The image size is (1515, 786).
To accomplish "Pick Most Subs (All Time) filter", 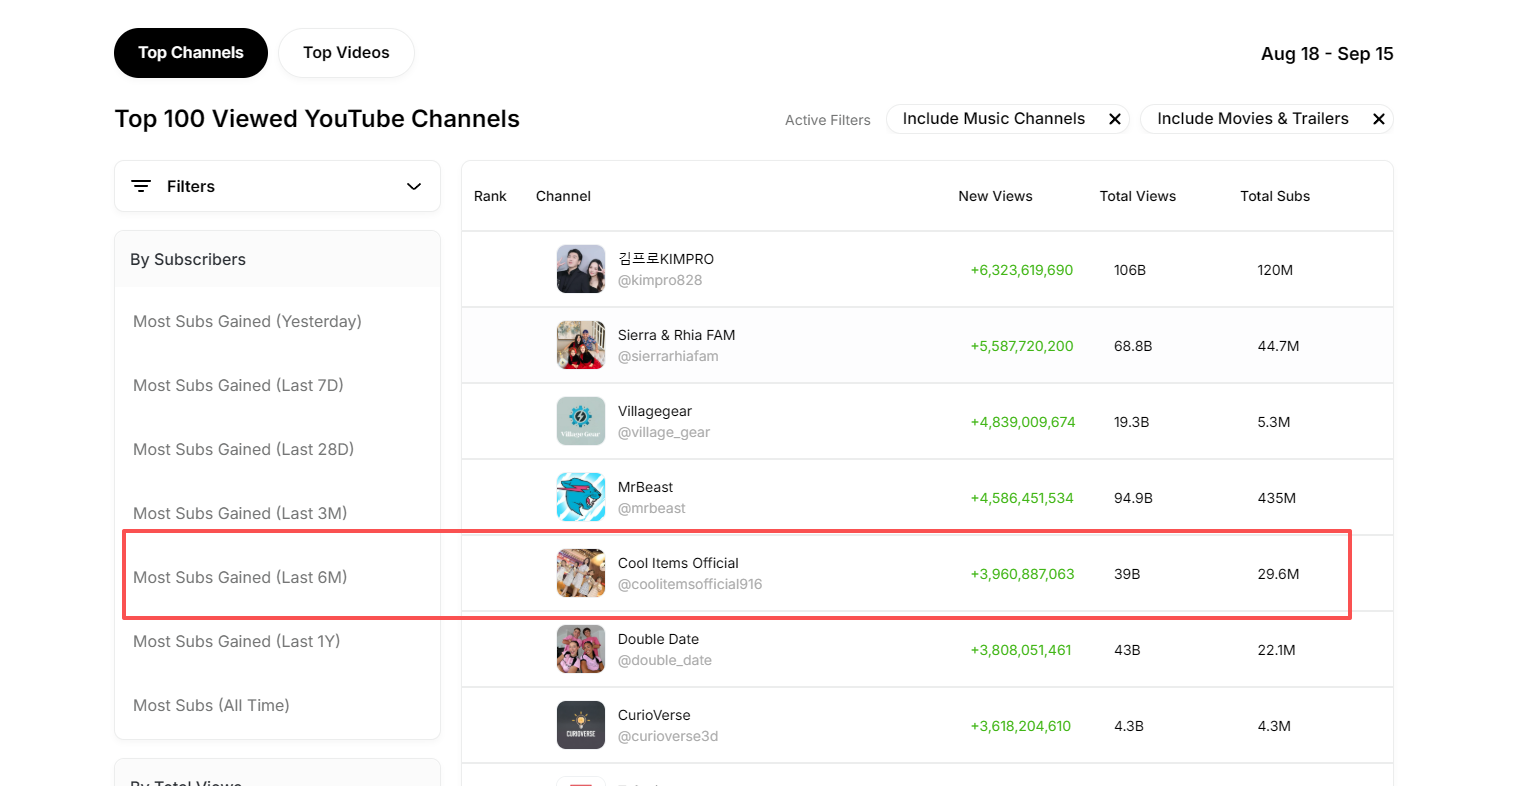I will click(211, 706).
